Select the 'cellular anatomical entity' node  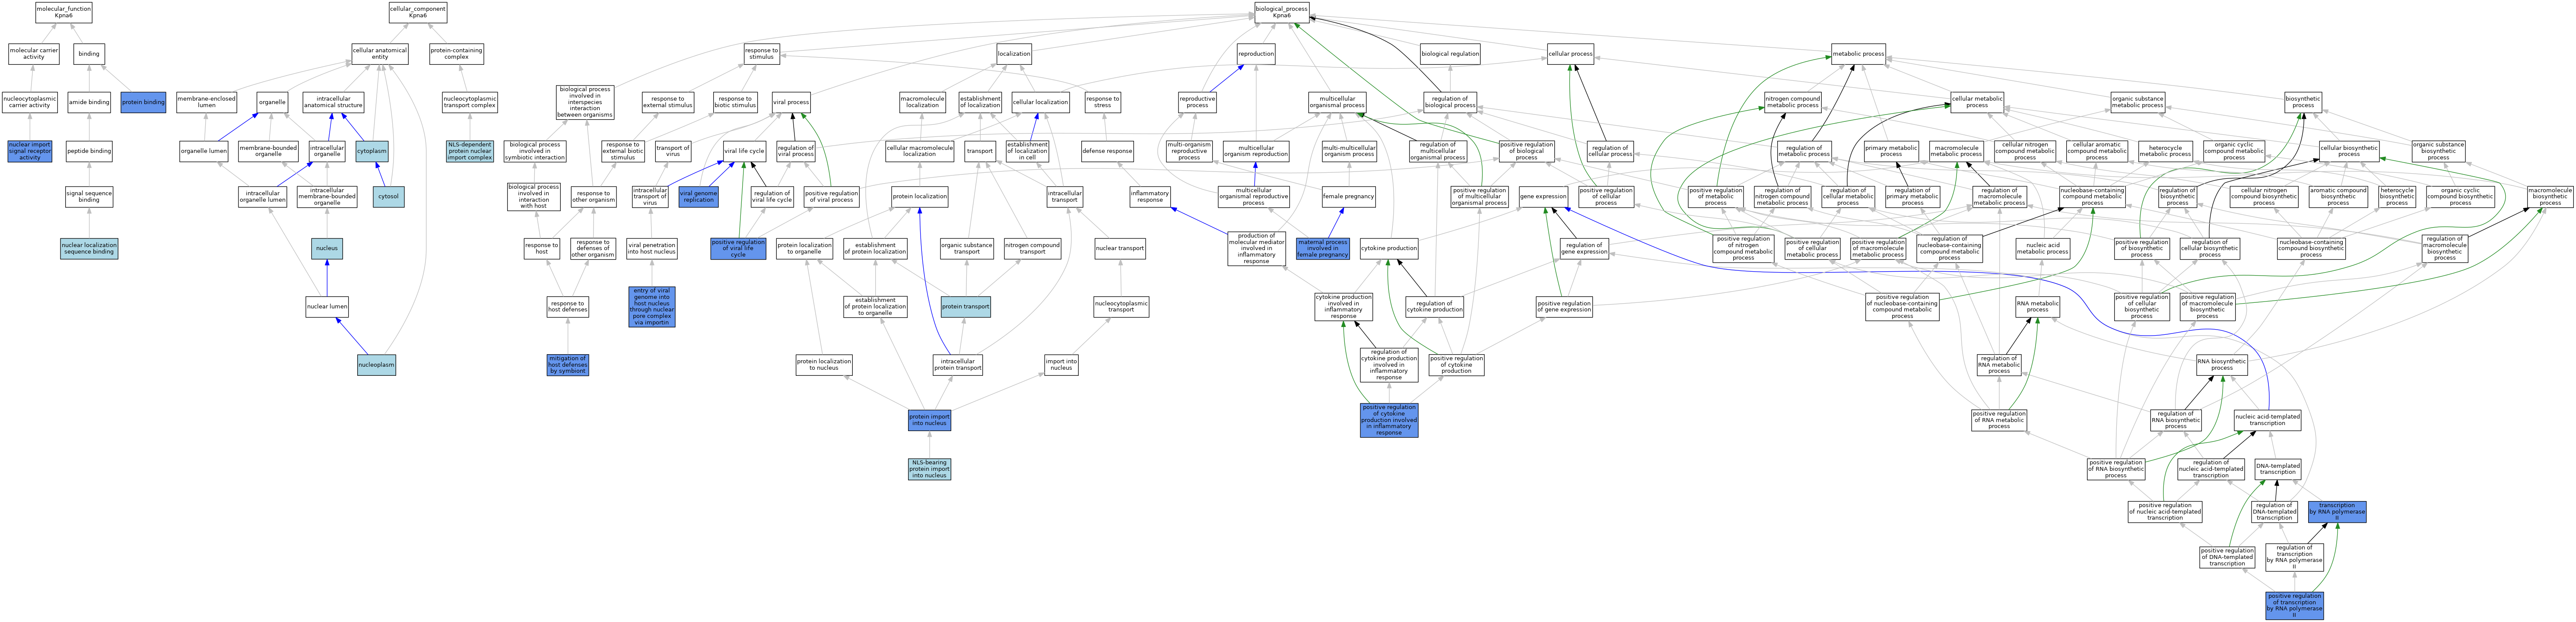coord(380,54)
